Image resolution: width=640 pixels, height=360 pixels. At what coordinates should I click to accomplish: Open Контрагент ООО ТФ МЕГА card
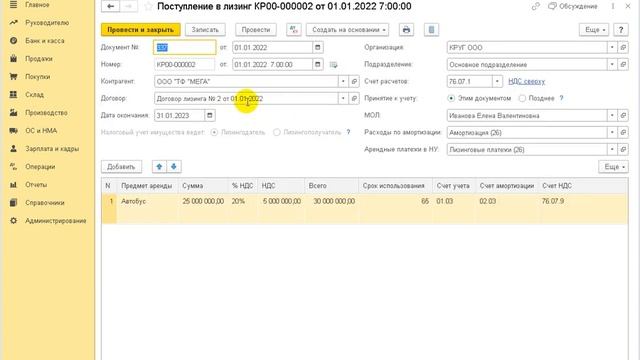coord(354,82)
